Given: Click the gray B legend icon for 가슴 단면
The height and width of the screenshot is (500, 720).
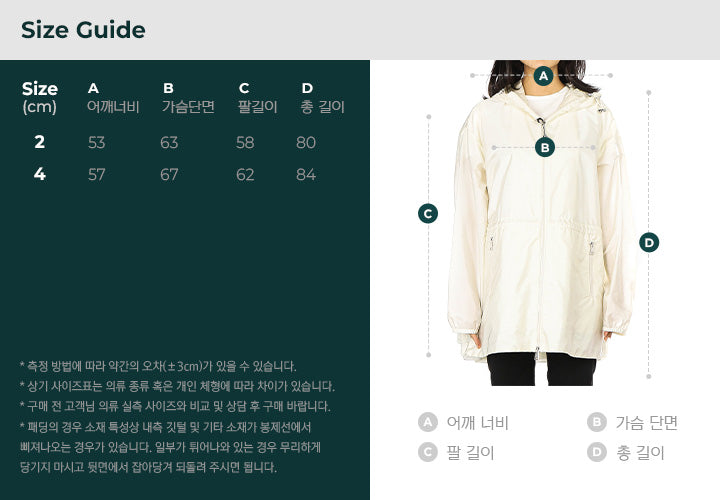Looking at the screenshot, I should [596, 422].
